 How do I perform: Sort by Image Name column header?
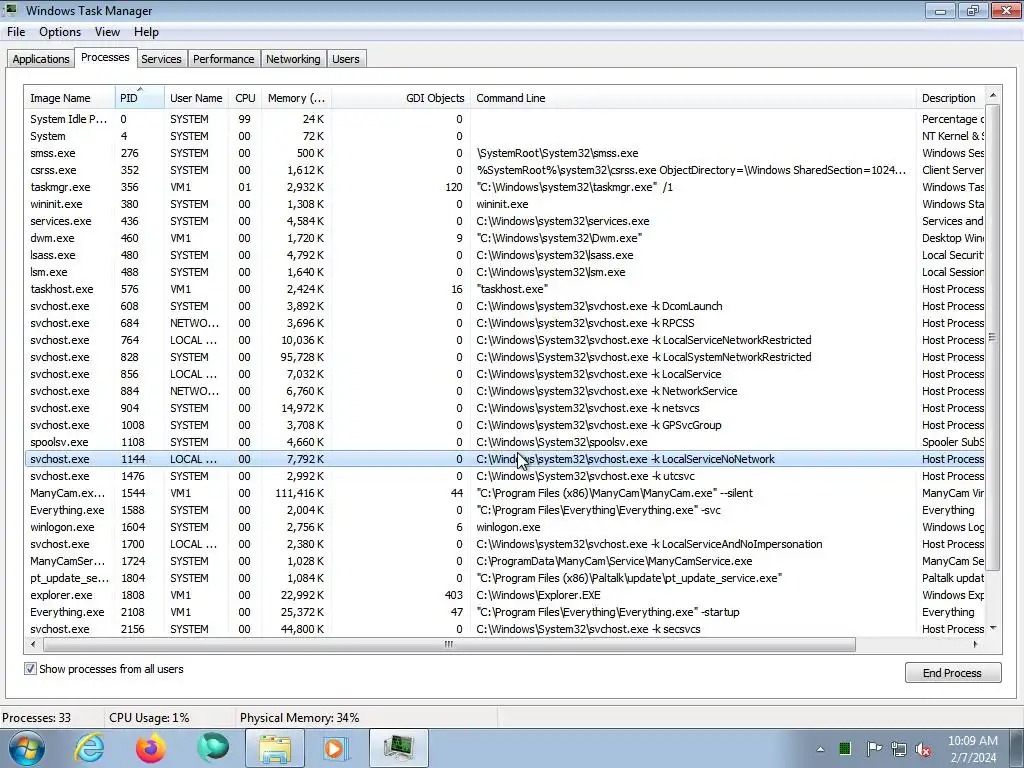point(70,98)
